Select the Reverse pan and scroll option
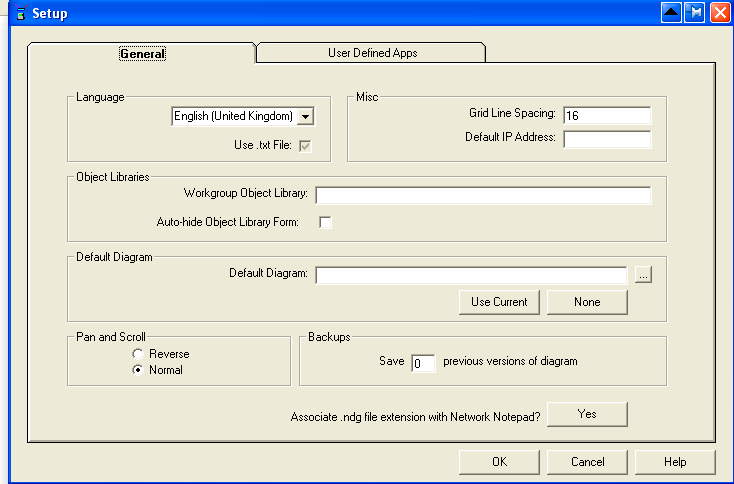The height and width of the screenshot is (484, 734). tap(138, 354)
